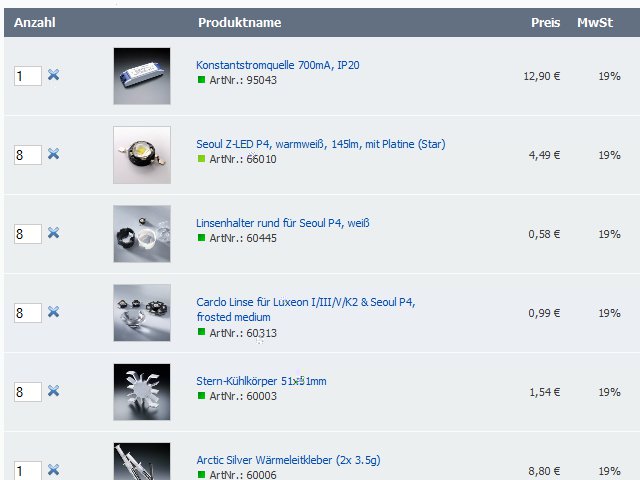Open Carclo Linse frosted medium product link
The width and height of the screenshot is (640, 480).
point(306,309)
